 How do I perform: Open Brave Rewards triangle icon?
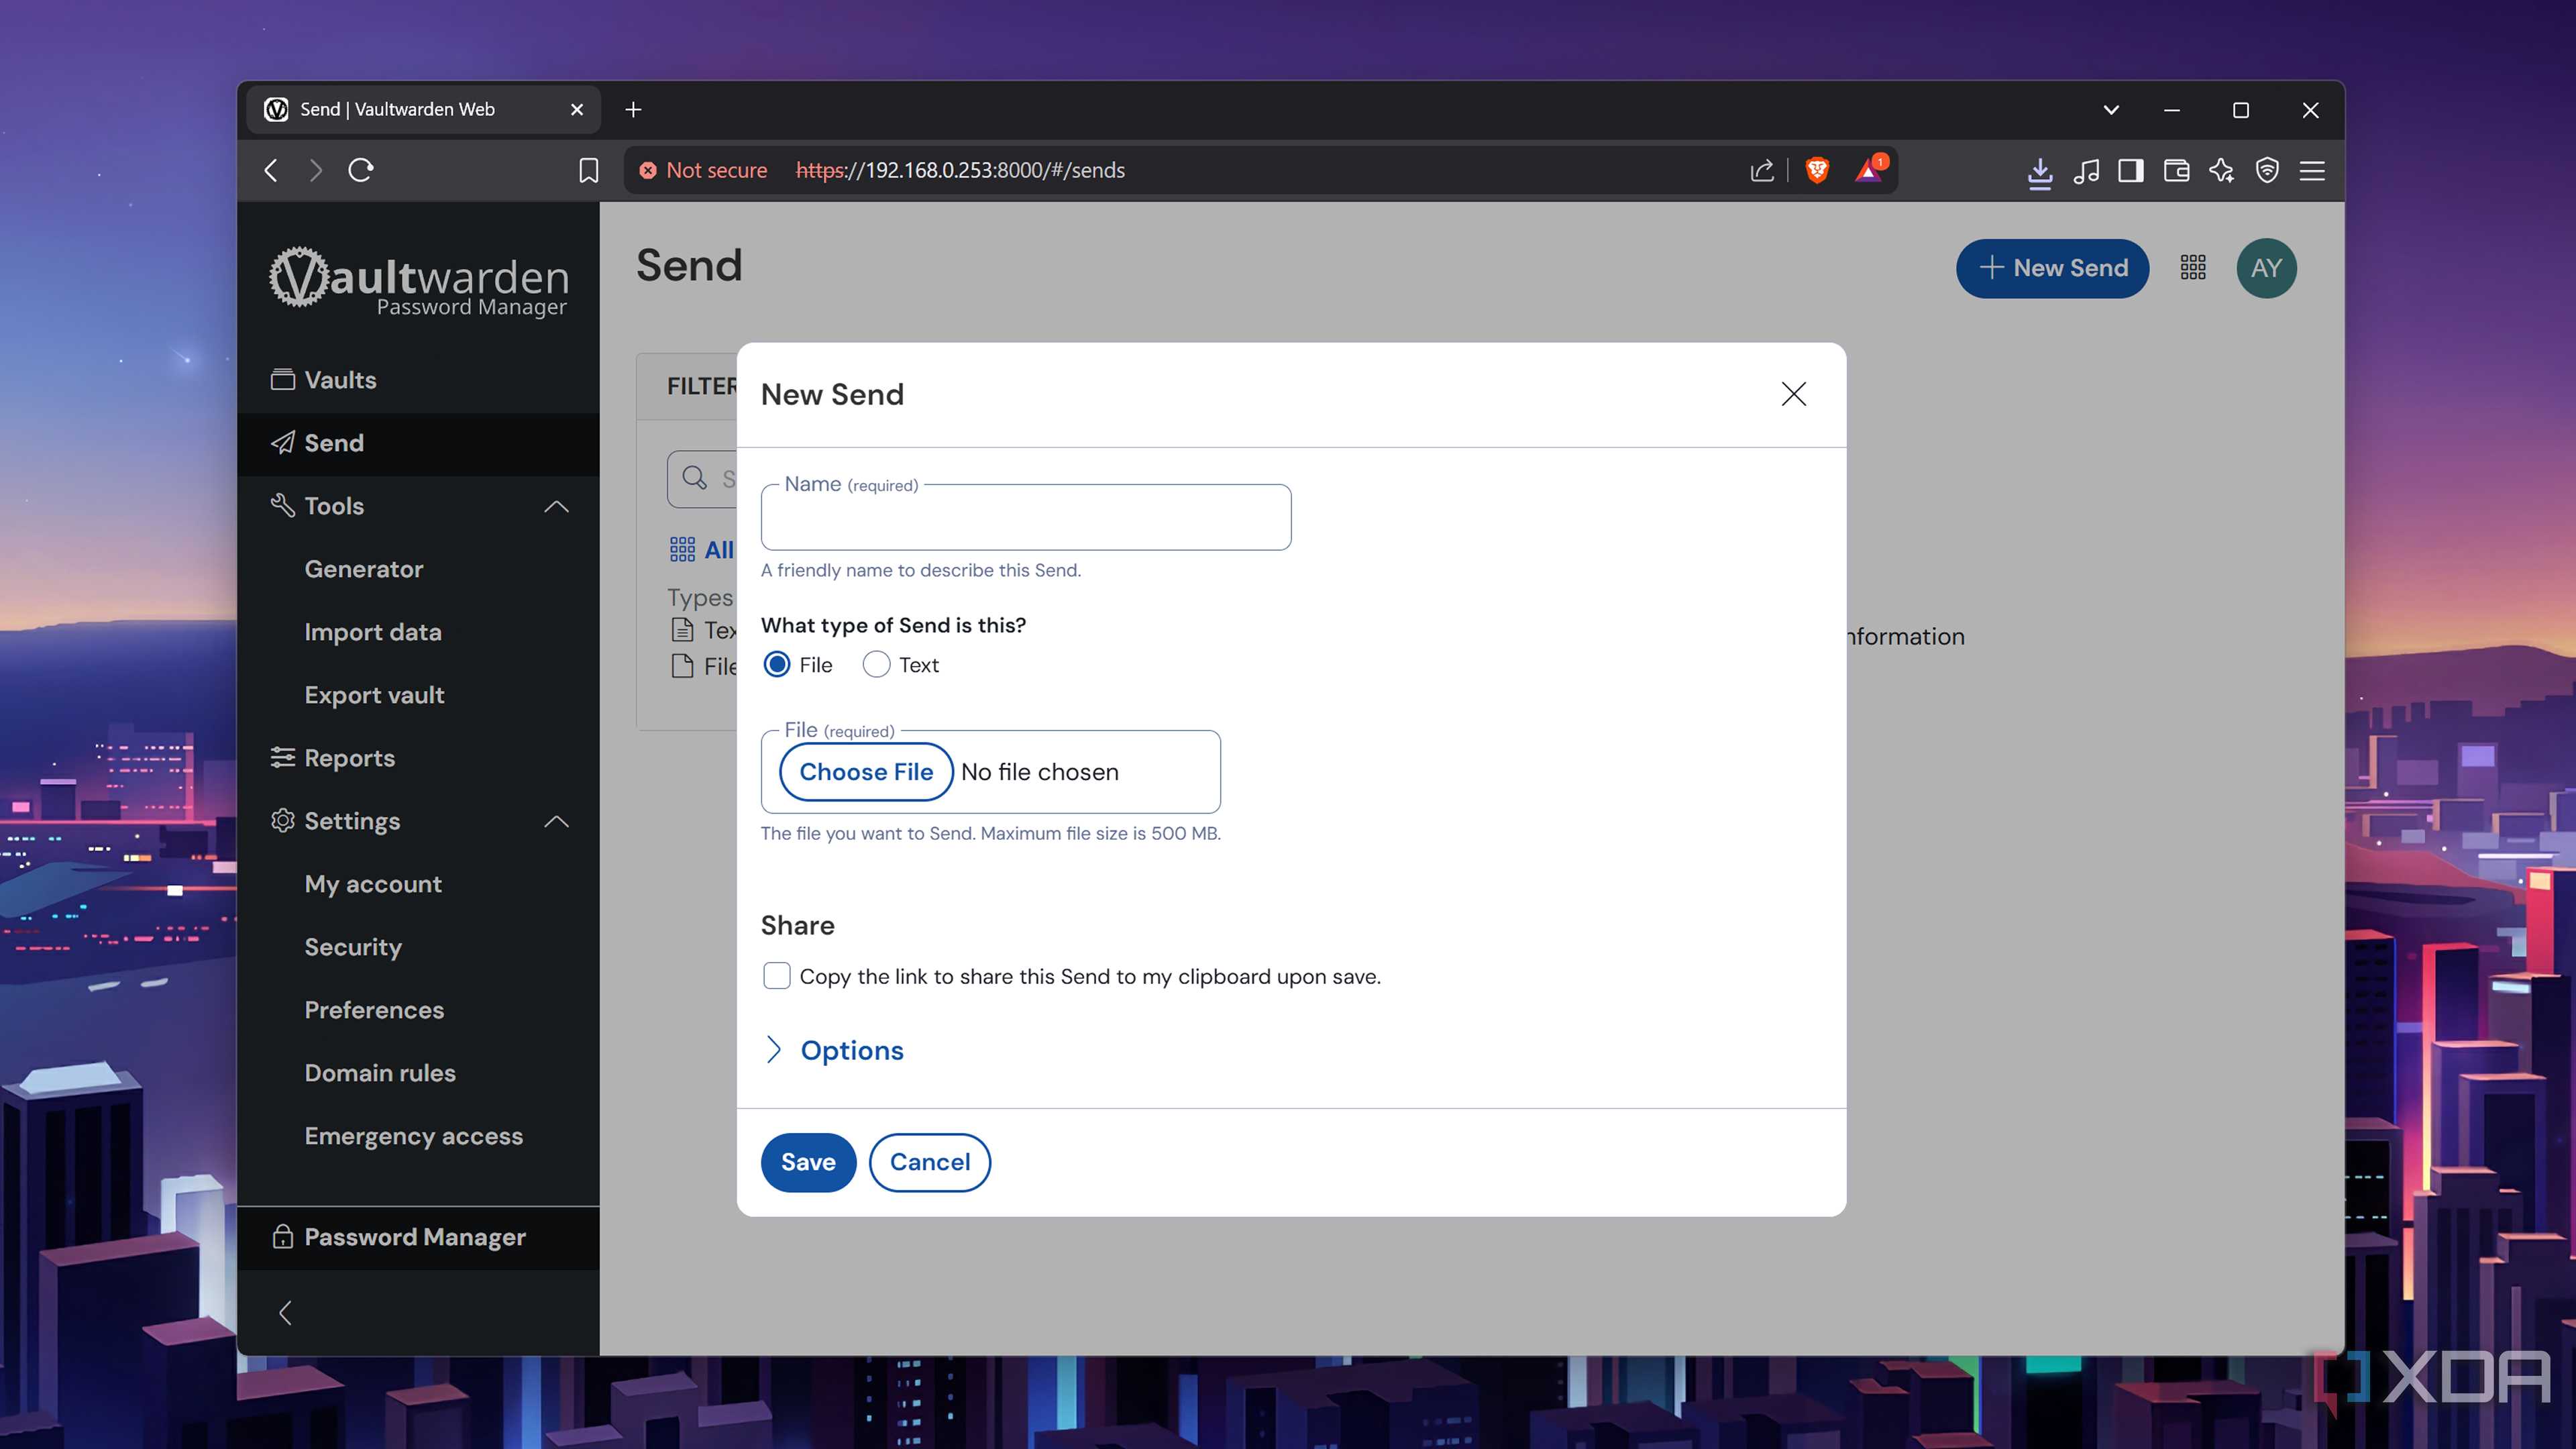pyautogui.click(x=1869, y=170)
